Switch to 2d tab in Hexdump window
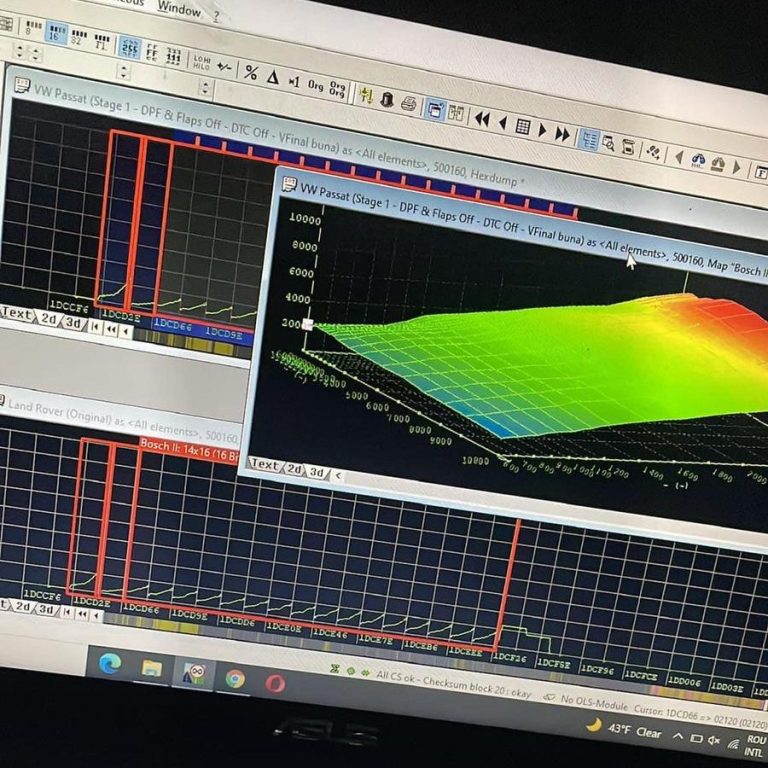Image resolution: width=768 pixels, height=768 pixels. point(48,319)
